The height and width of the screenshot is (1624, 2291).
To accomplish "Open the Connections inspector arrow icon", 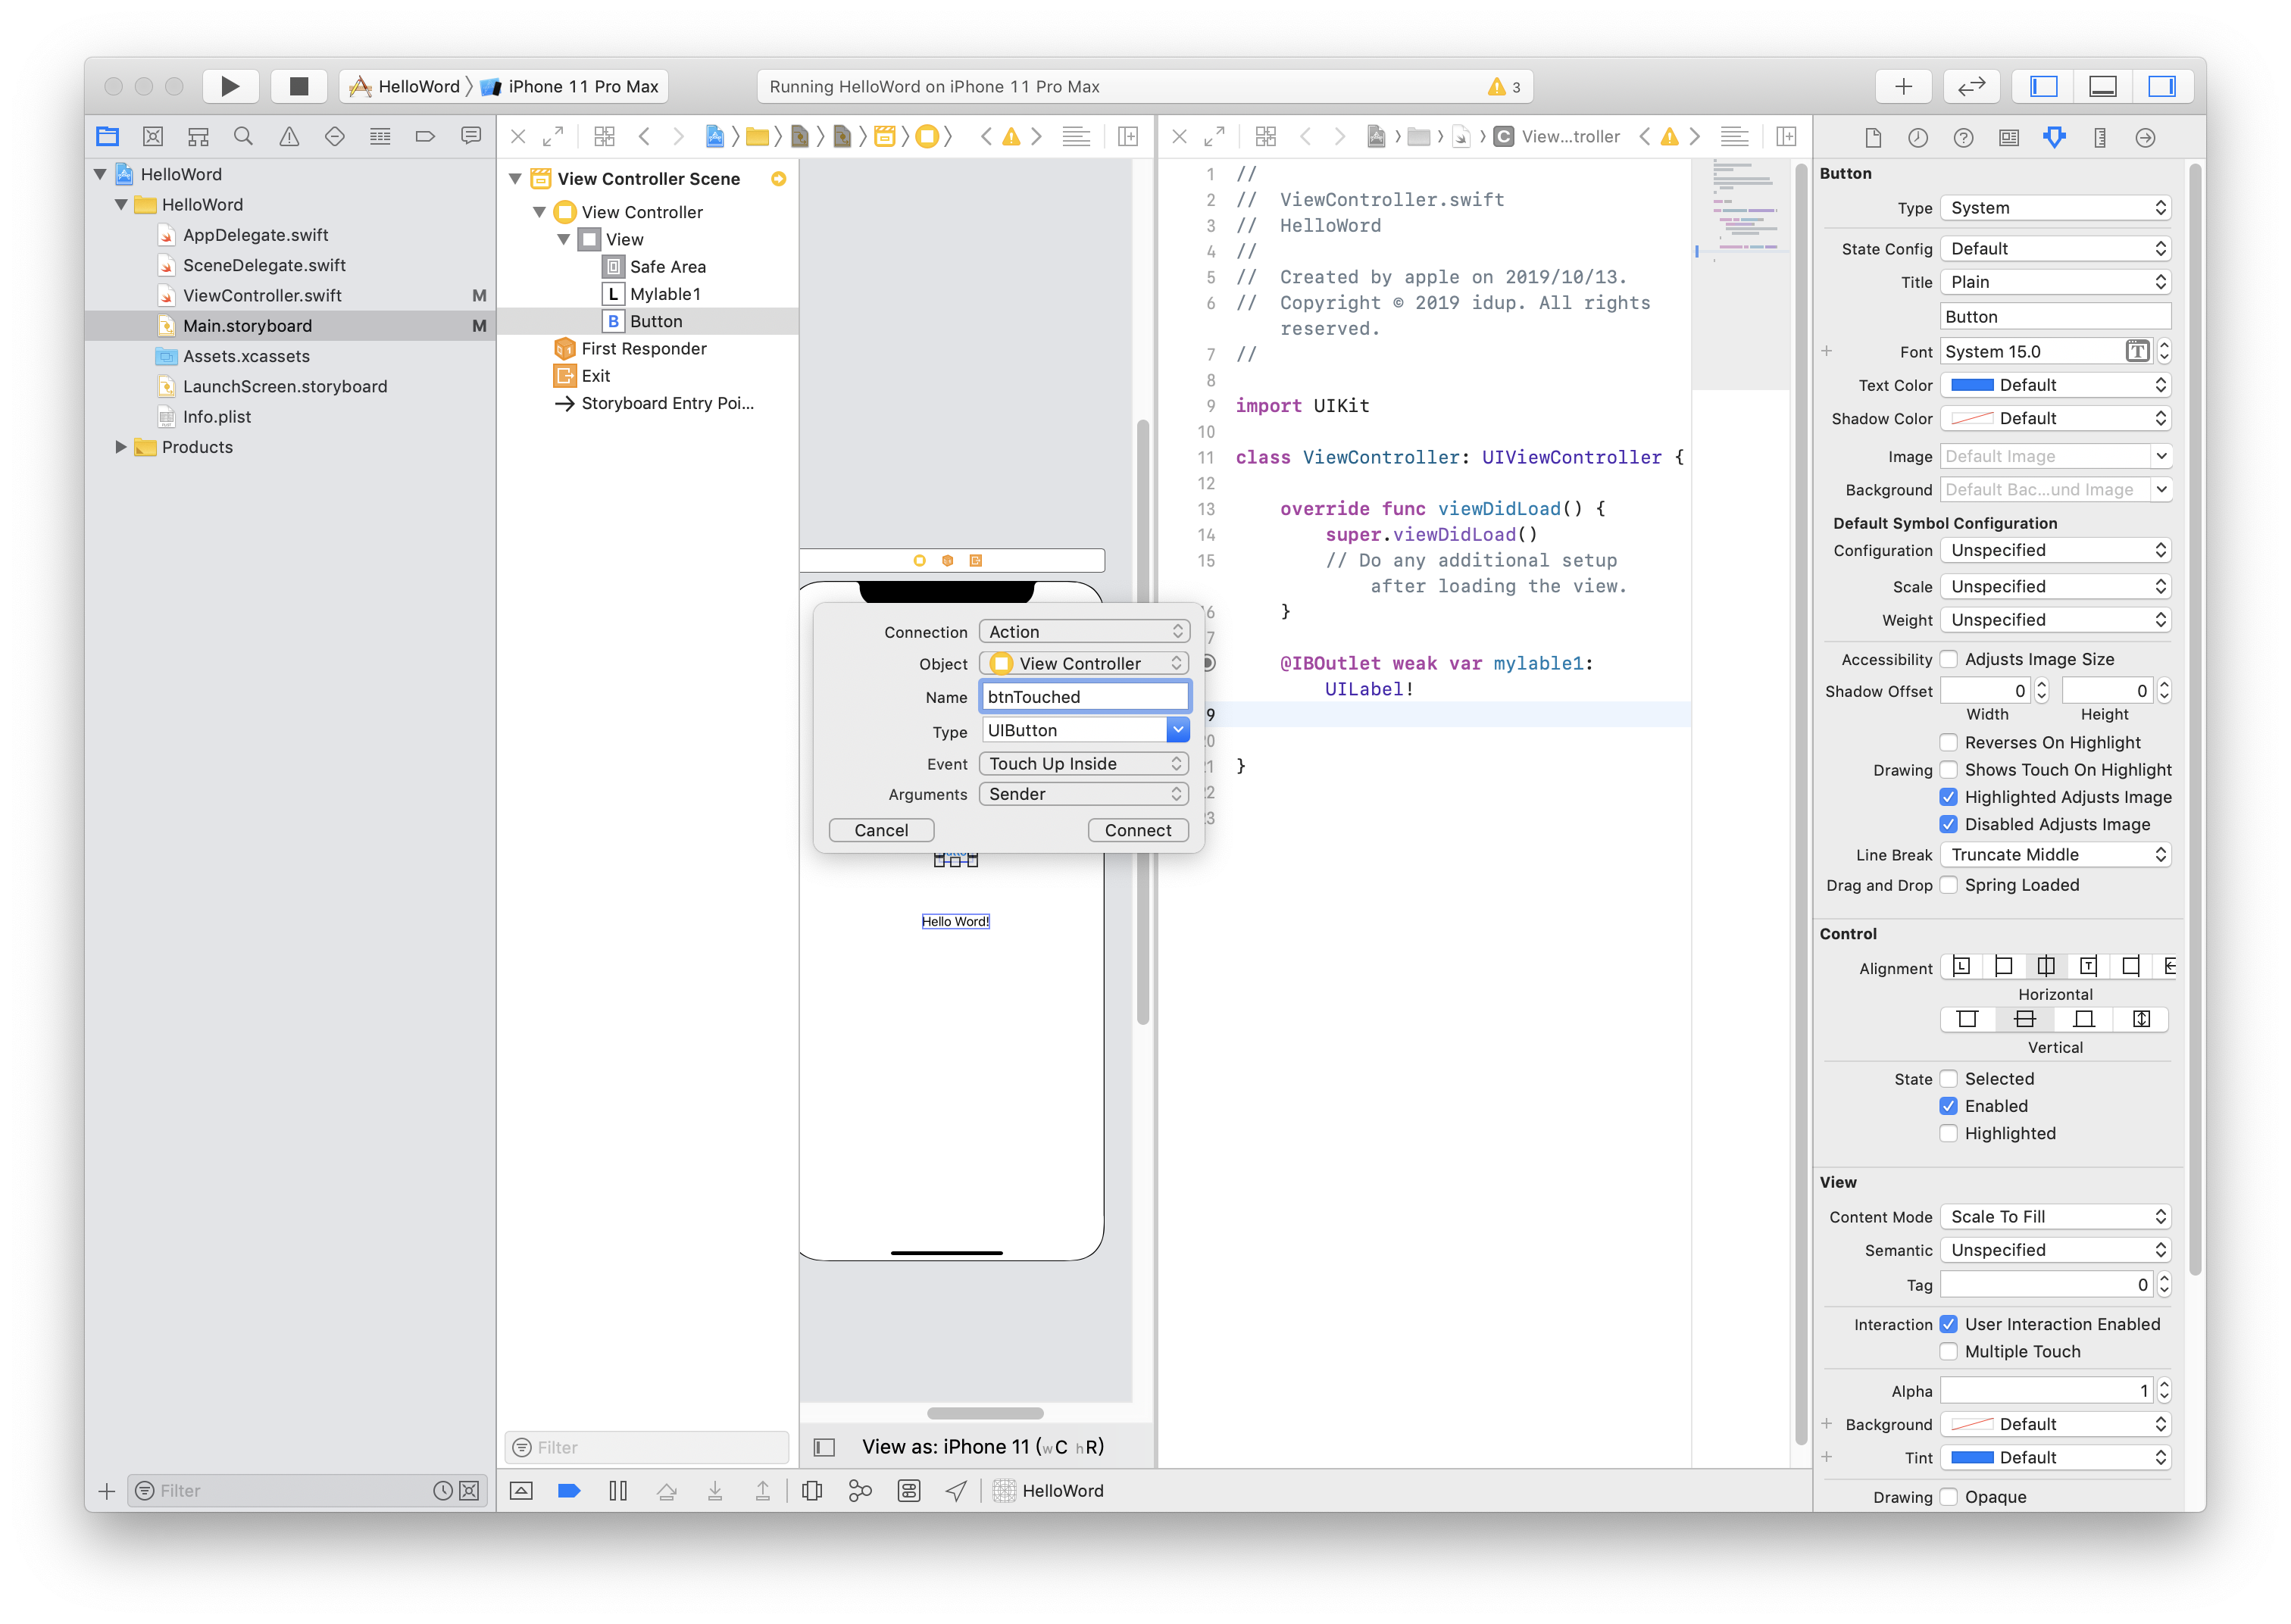I will tap(2145, 137).
